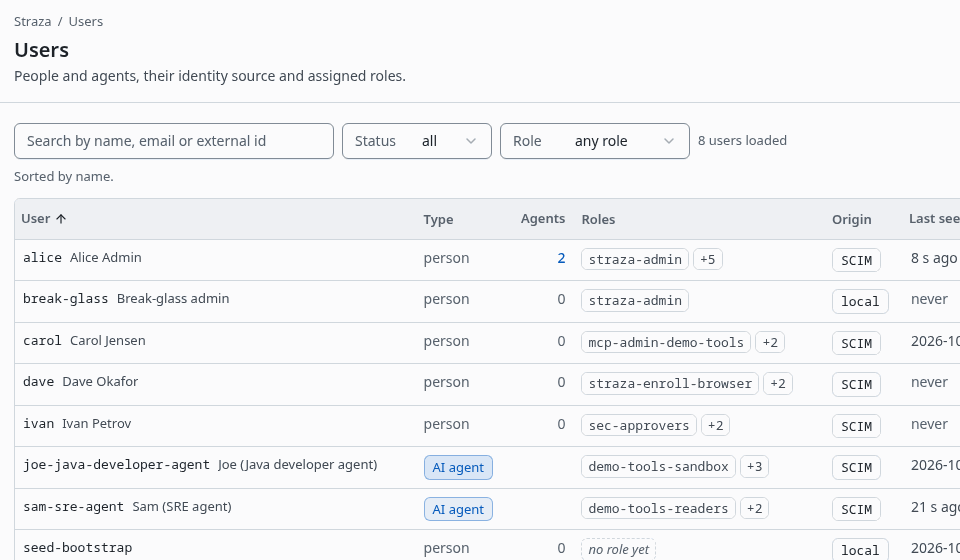
Task: Open the Role filter dropdown
Action: pos(594,141)
